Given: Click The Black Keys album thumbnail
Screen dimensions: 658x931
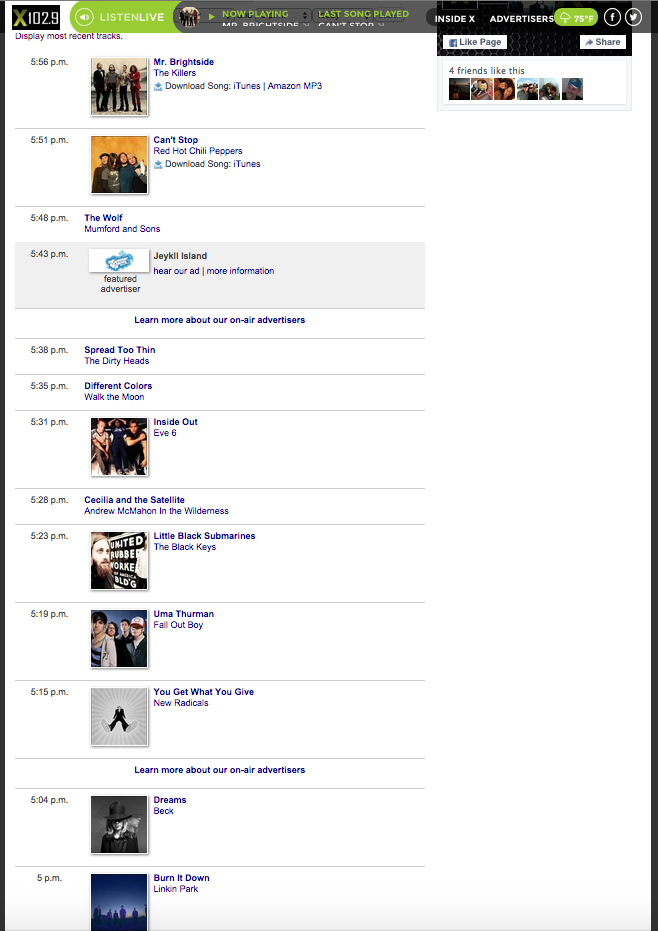Looking at the screenshot, I should click(119, 560).
